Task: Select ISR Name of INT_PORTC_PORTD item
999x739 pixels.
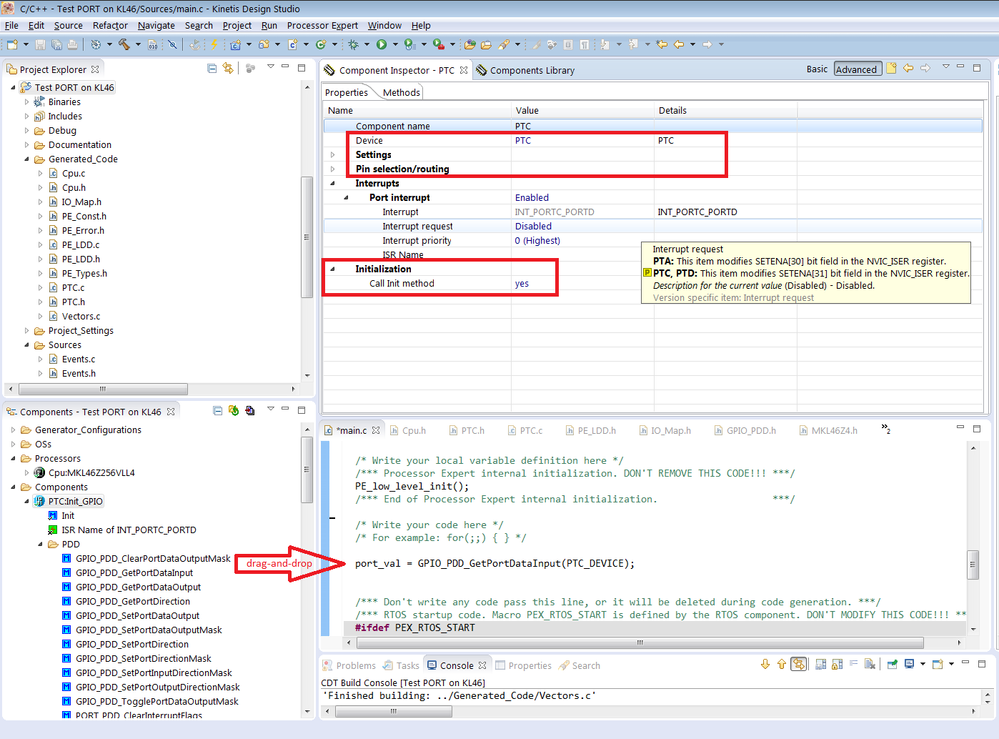Action: tap(129, 530)
